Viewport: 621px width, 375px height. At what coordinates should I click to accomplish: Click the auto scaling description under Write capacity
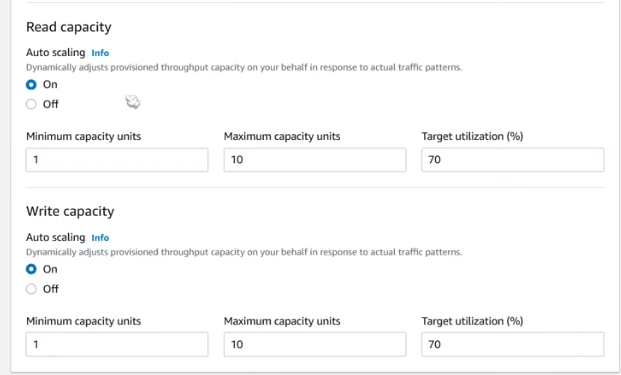244,252
